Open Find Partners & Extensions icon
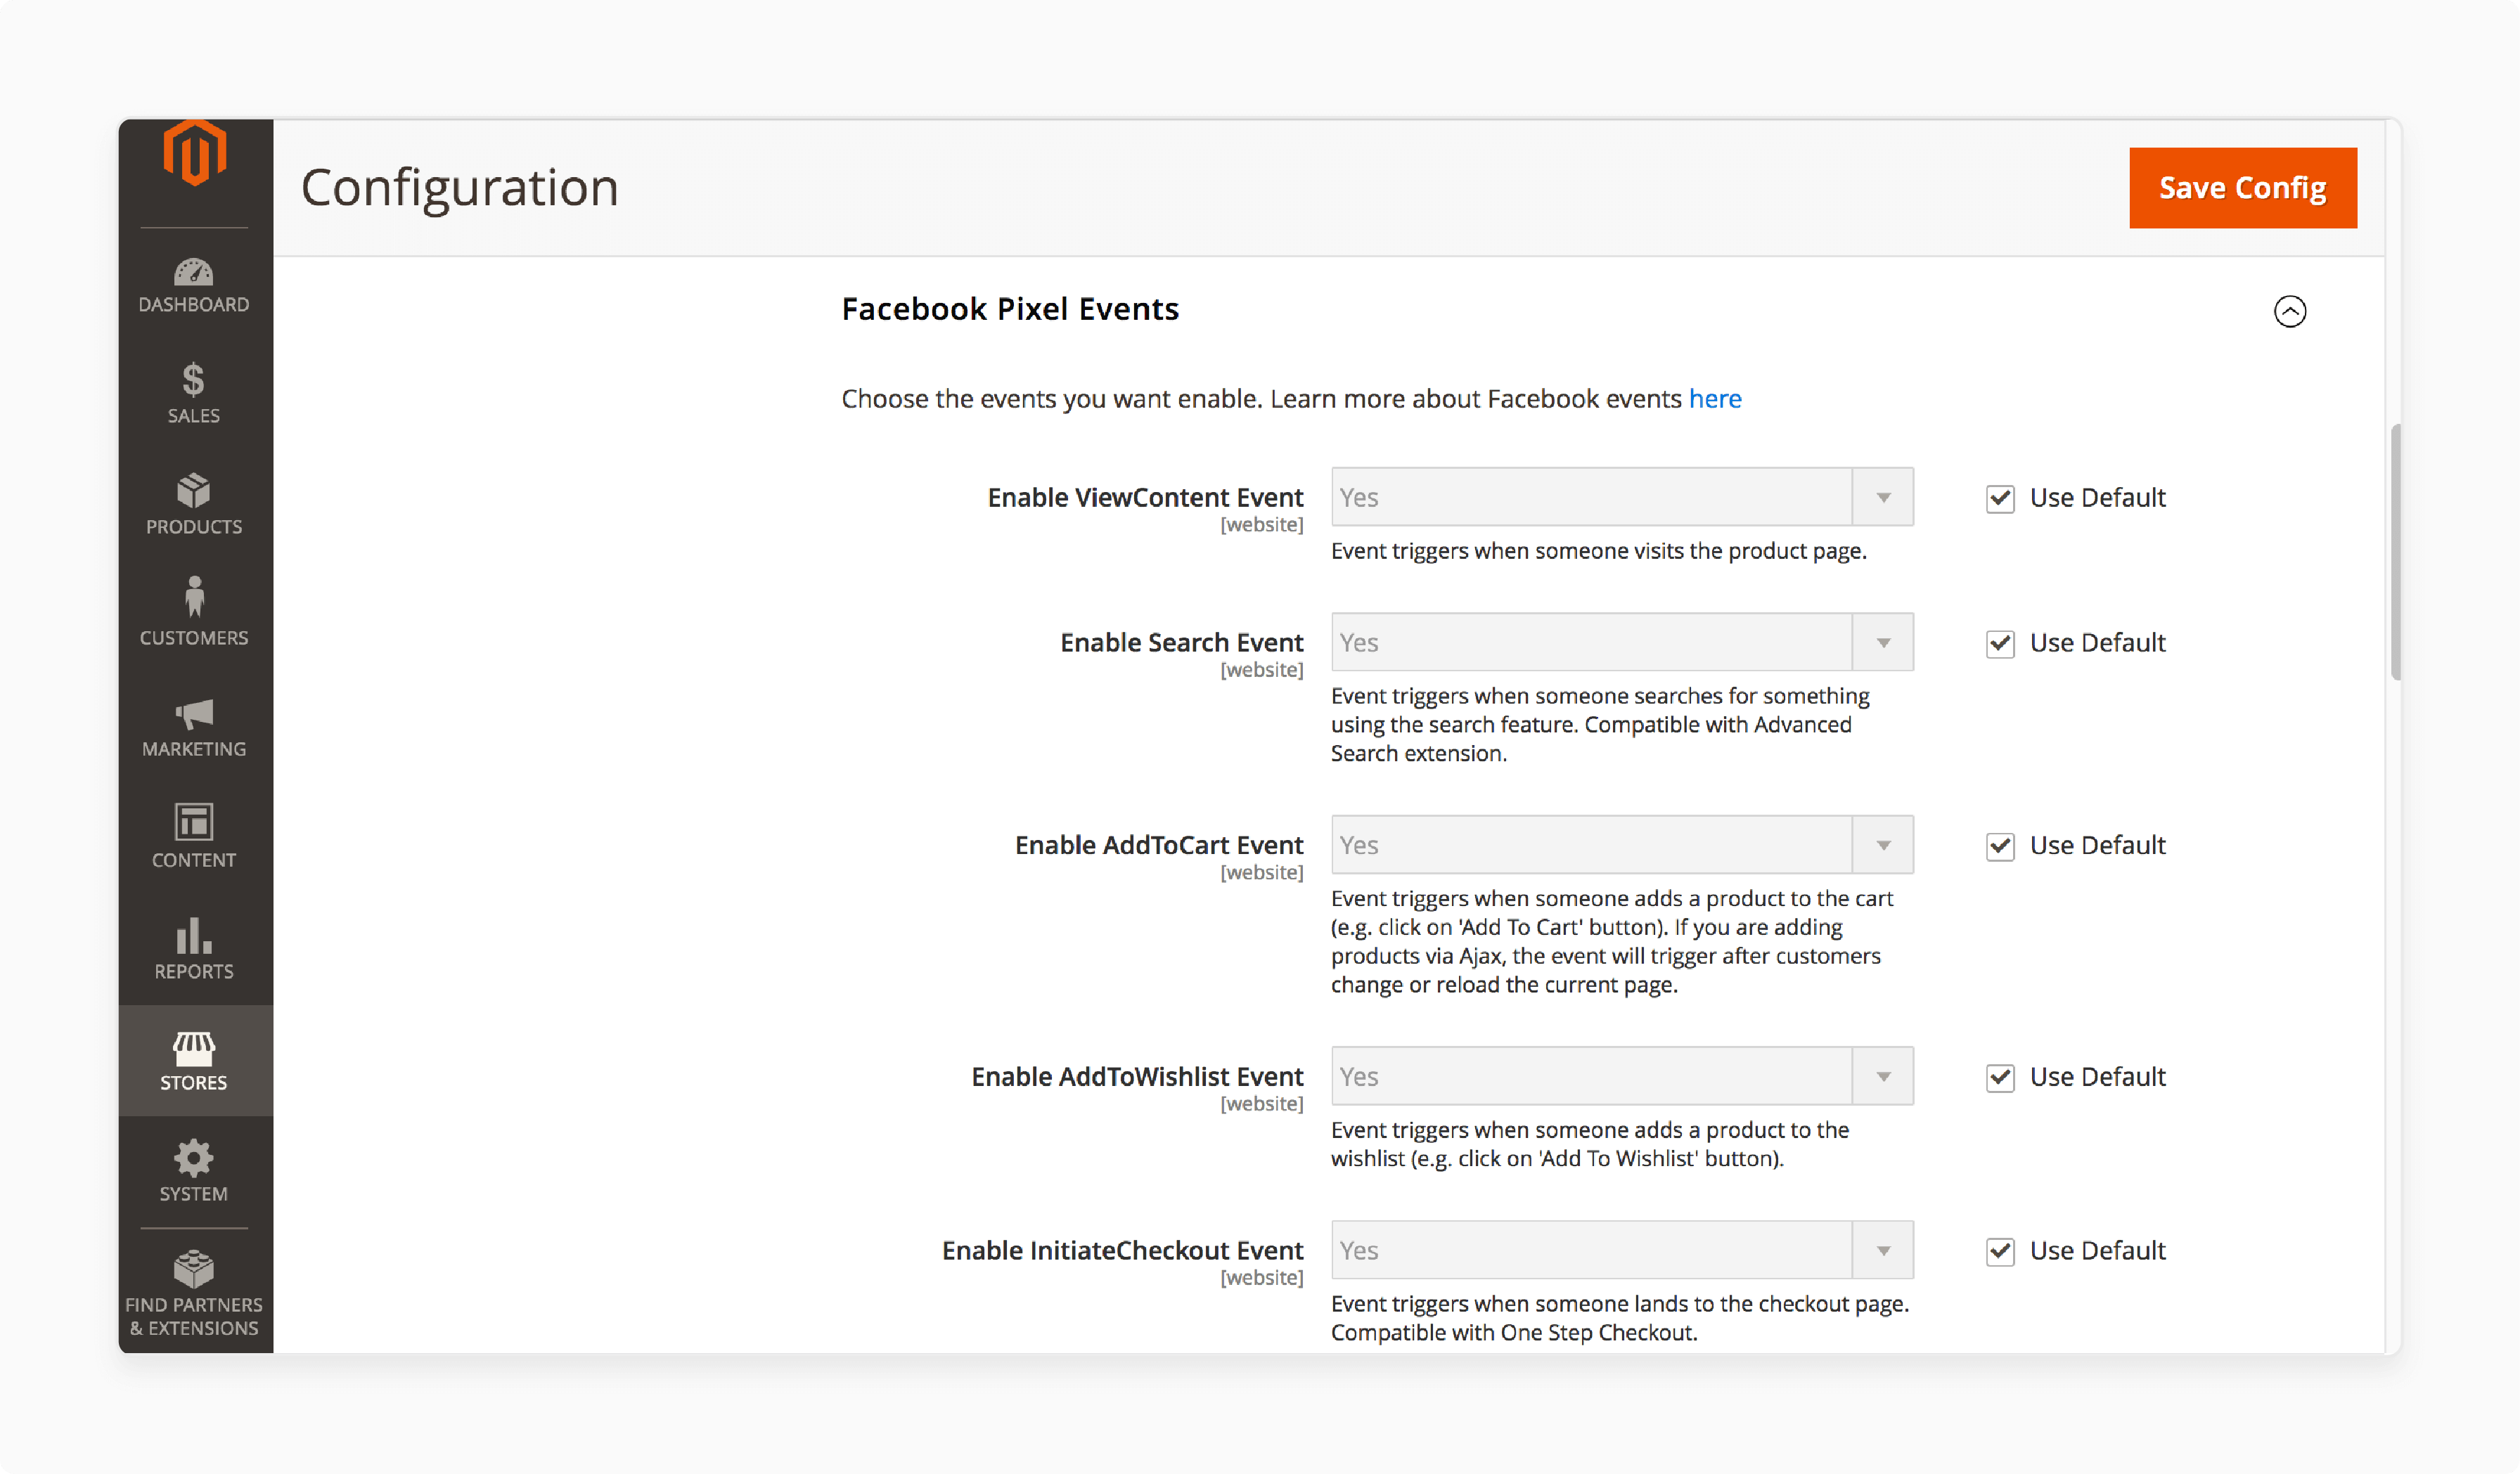The width and height of the screenshot is (2520, 1474). coord(194,1270)
